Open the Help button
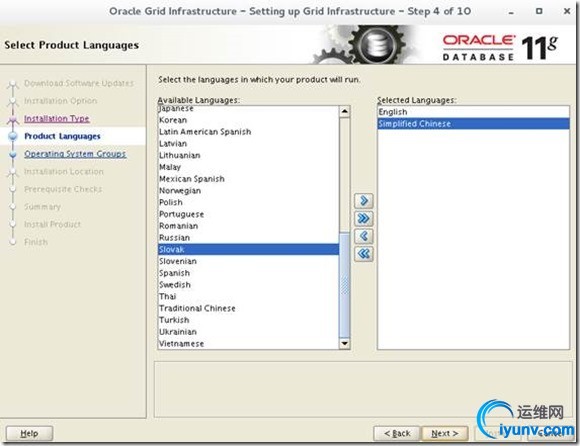This screenshot has width=580, height=446. coord(29,433)
